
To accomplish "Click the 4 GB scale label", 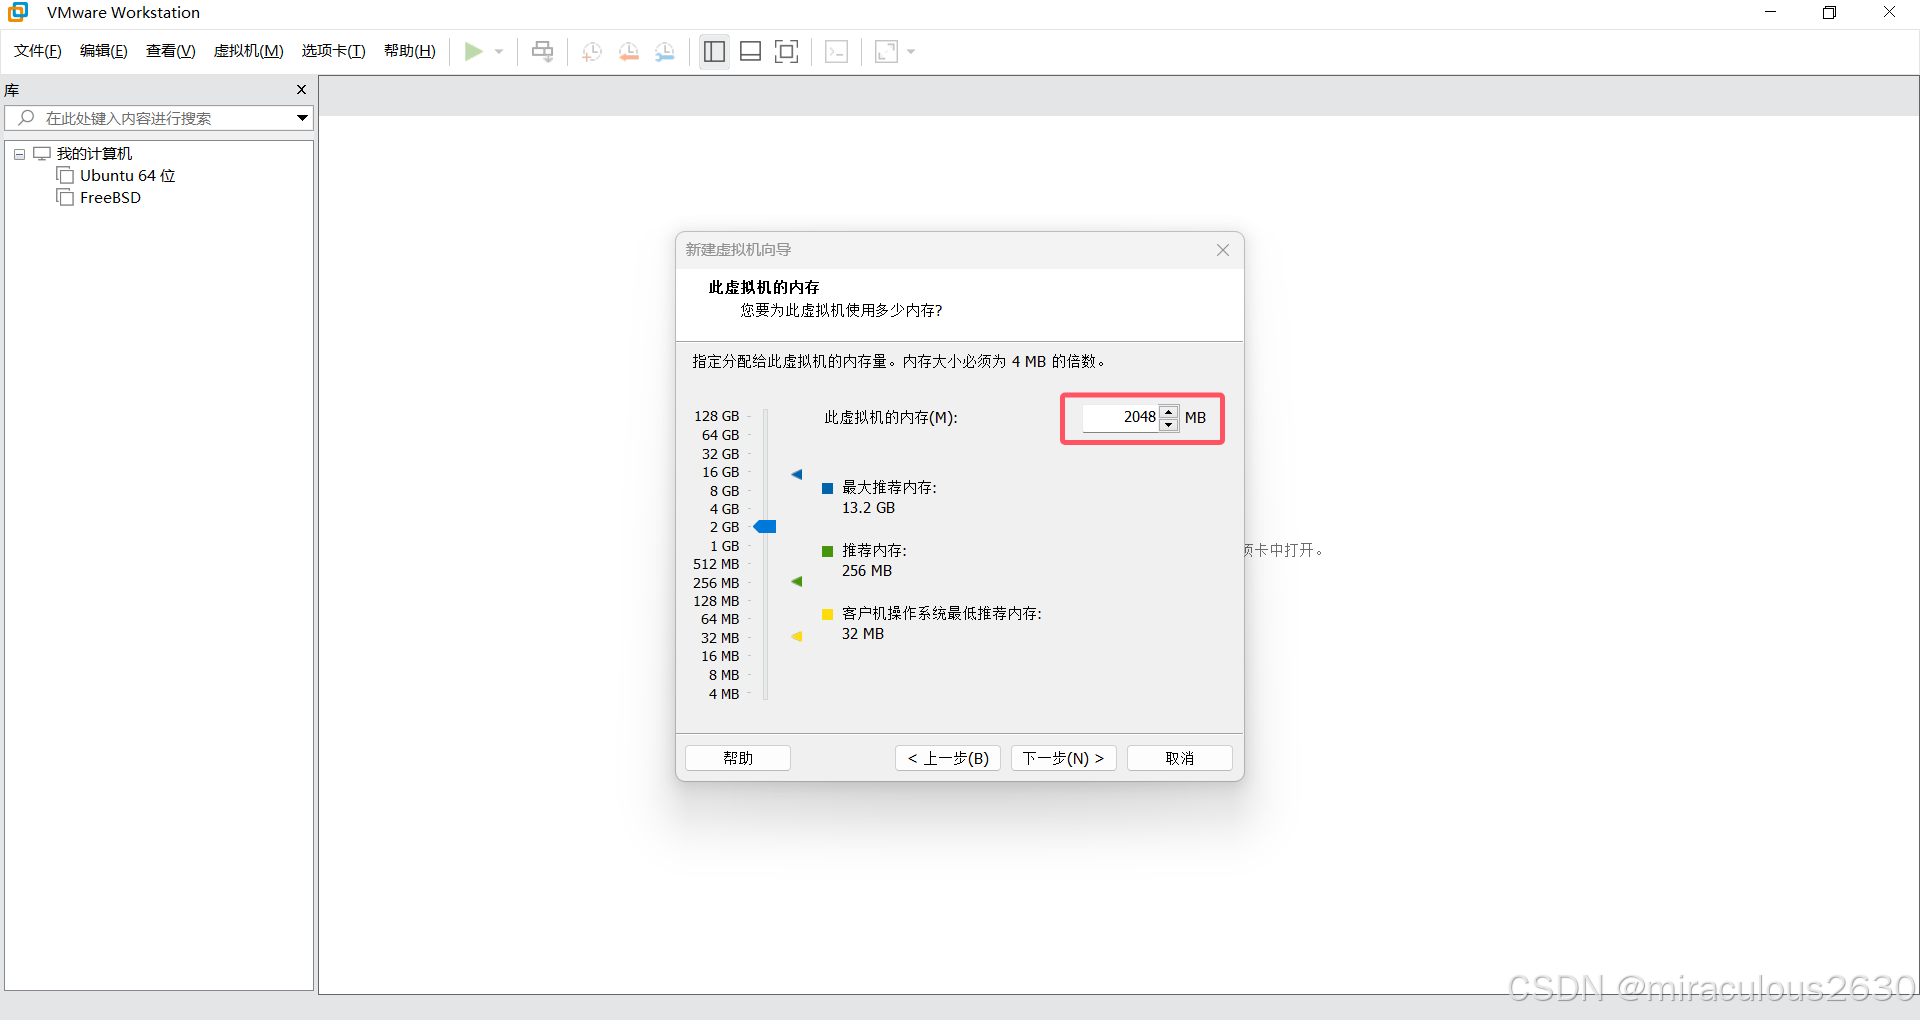I will click(x=724, y=509).
